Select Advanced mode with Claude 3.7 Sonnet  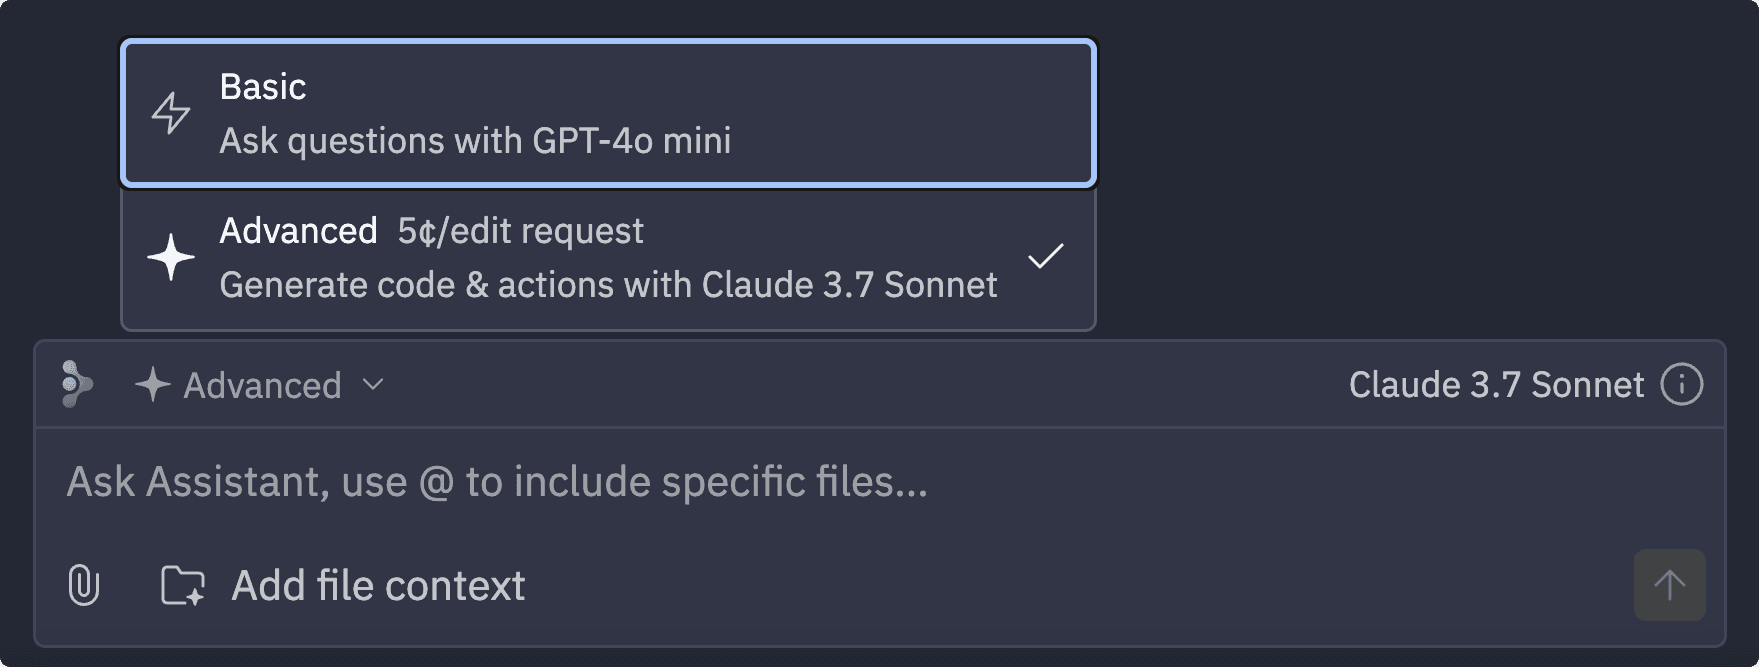click(x=608, y=258)
